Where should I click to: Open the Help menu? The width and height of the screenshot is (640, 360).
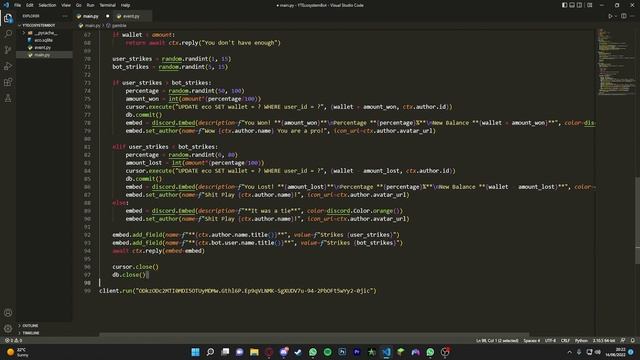(x=126, y=5)
